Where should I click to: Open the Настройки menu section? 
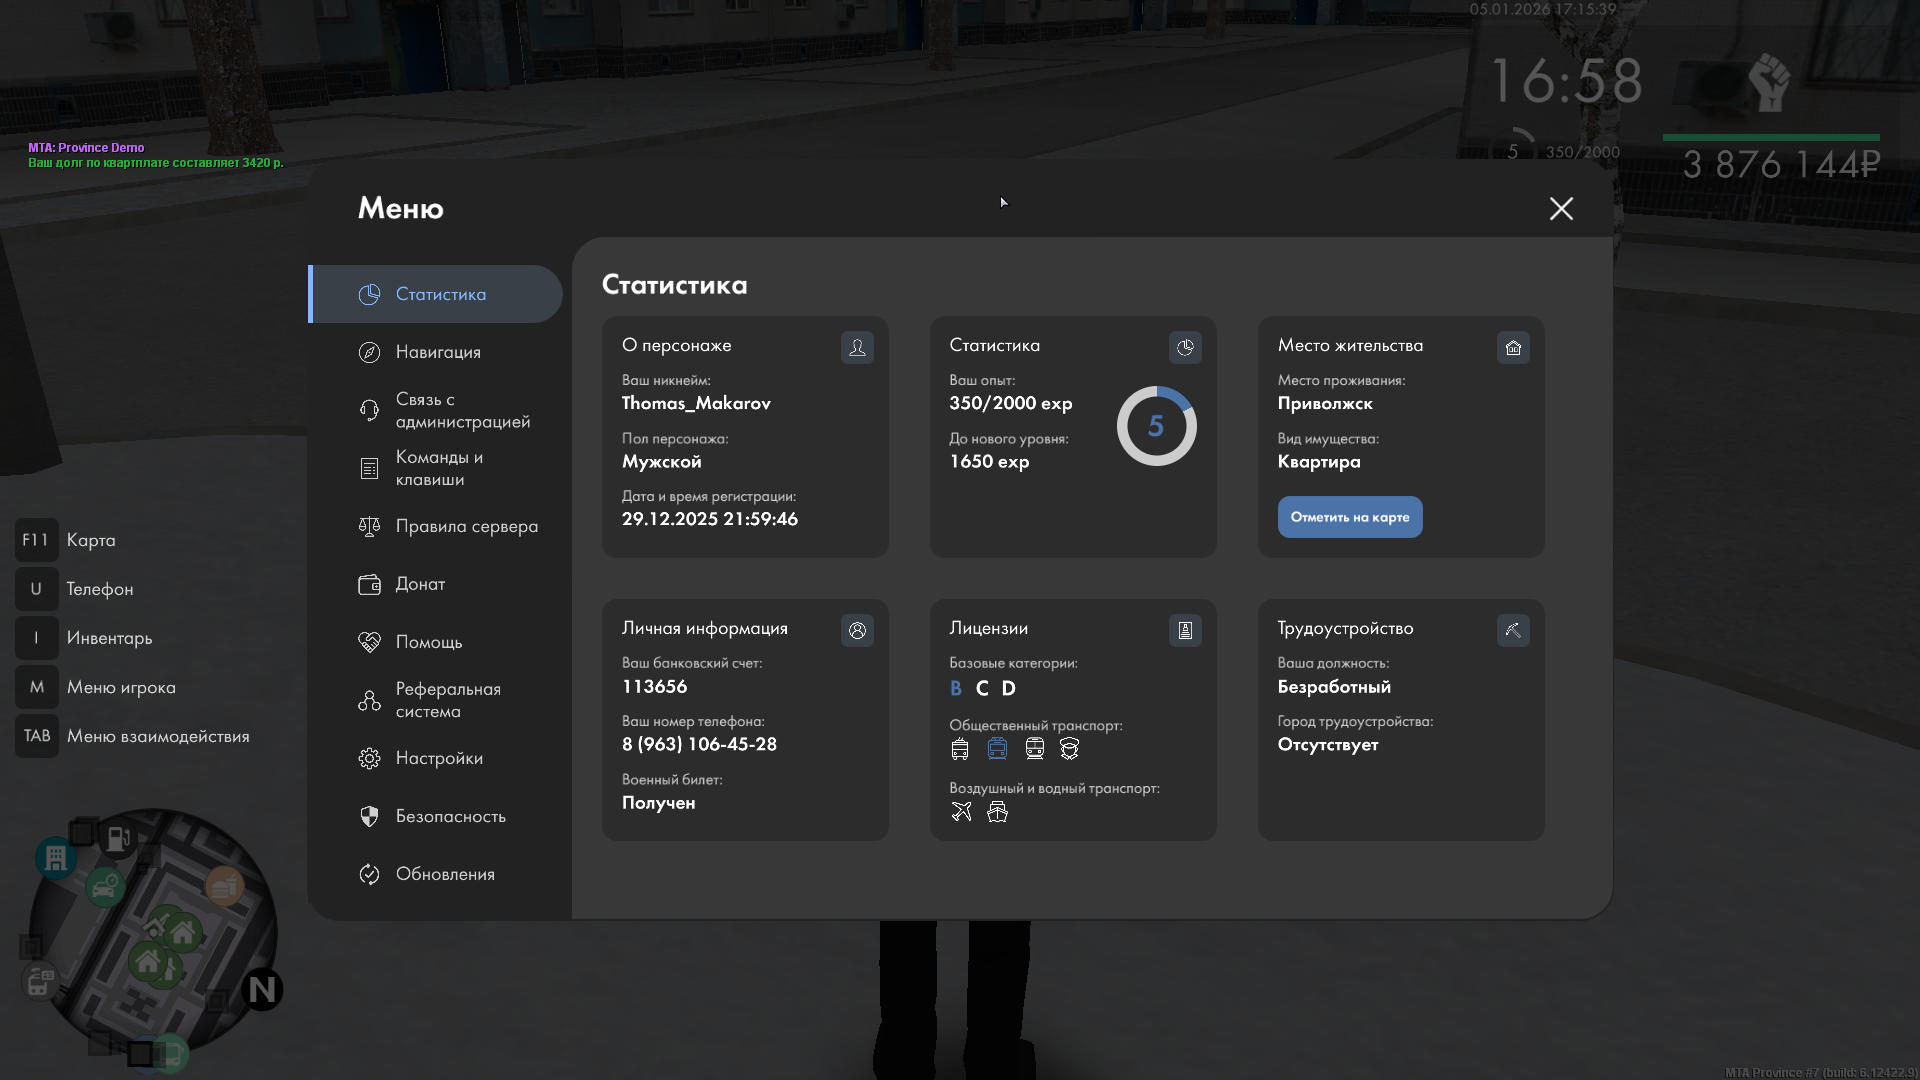click(x=438, y=758)
